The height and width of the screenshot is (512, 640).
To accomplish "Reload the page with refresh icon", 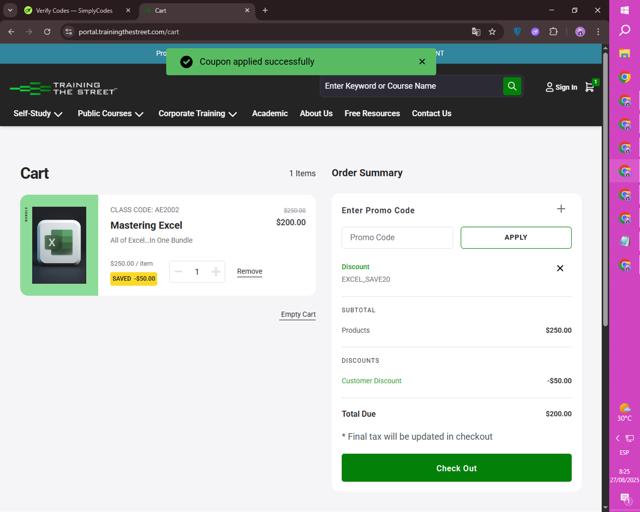I will click(x=47, y=32).
